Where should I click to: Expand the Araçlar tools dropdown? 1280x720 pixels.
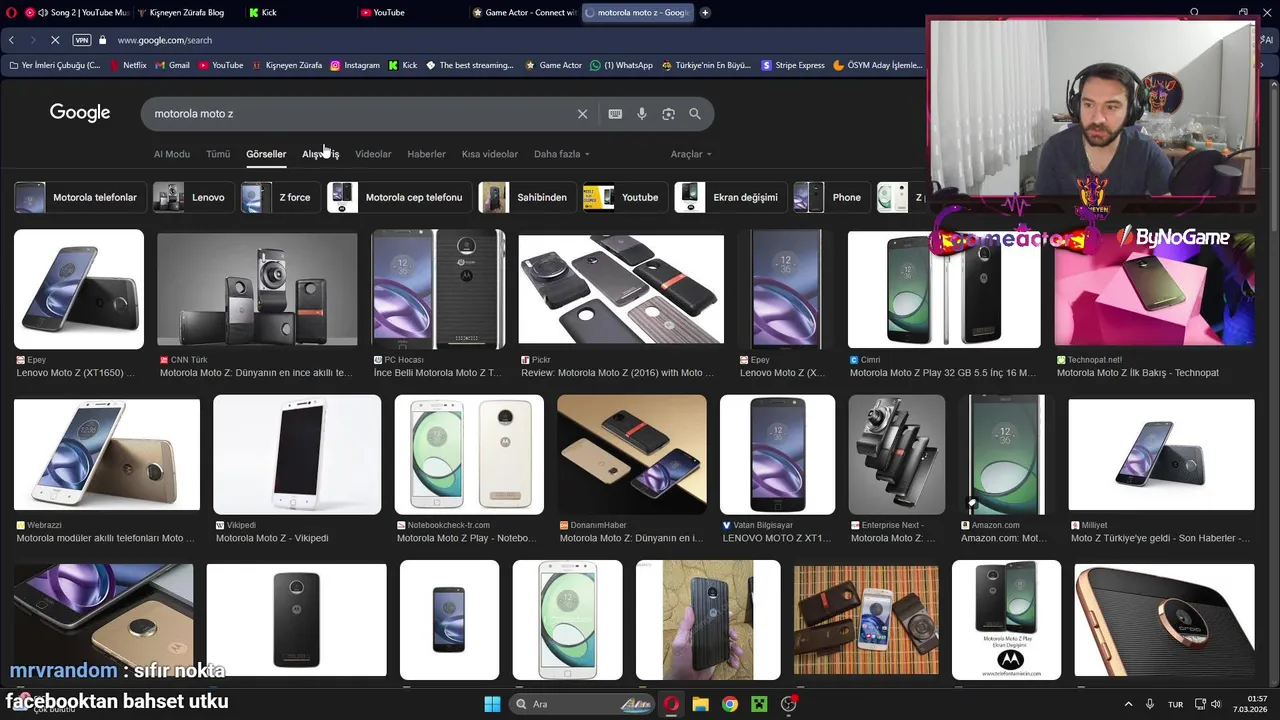click(691, 154)
